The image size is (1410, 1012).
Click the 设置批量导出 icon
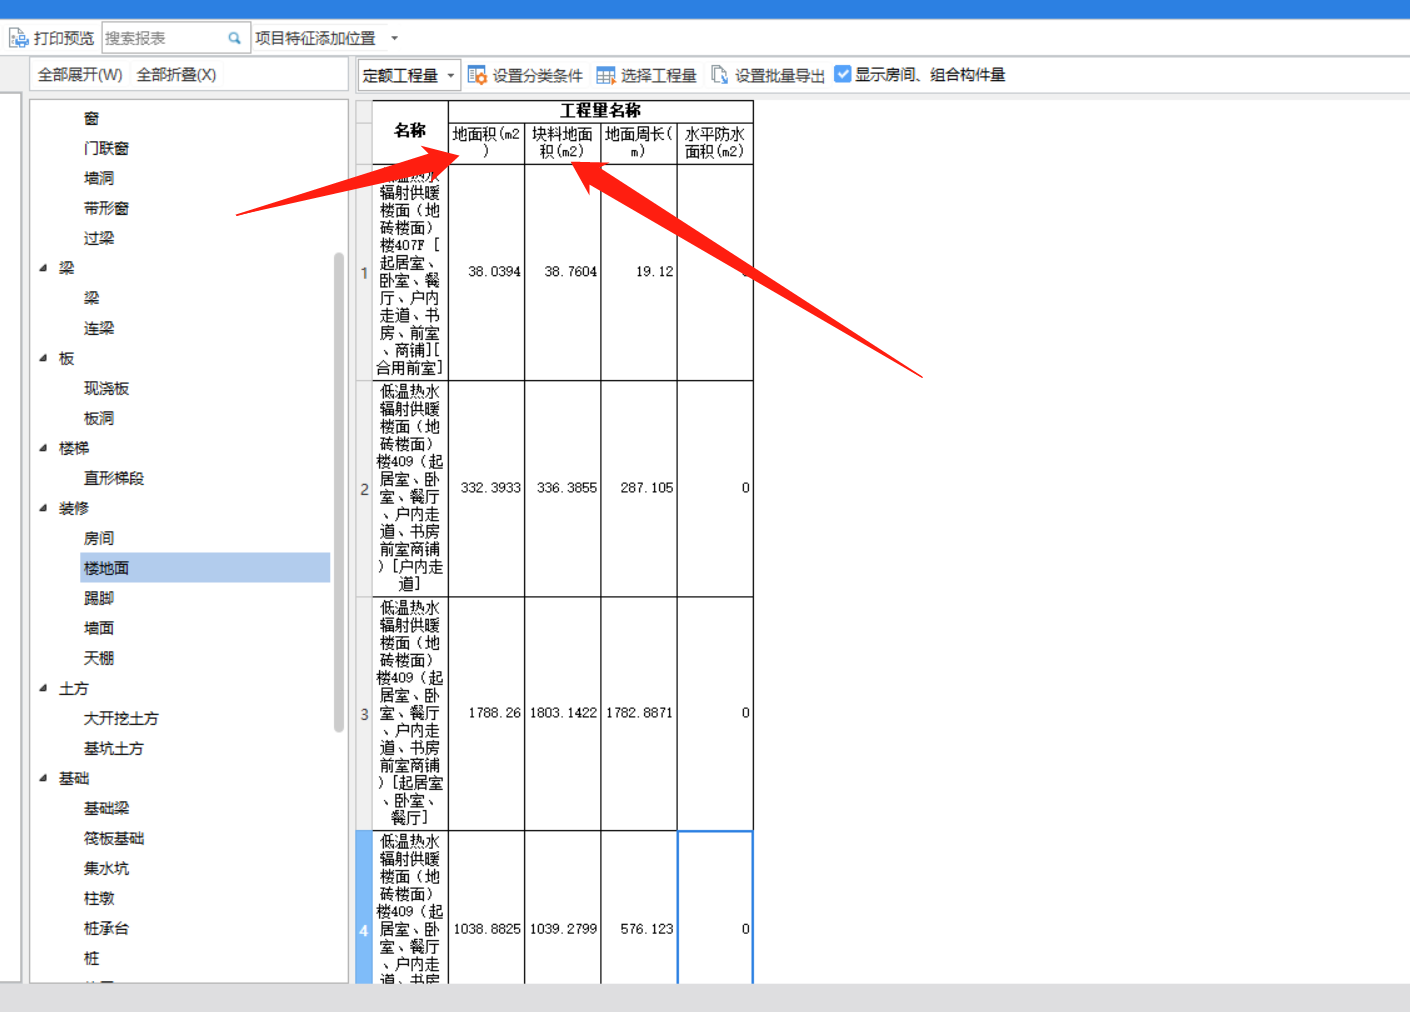(x=720, y=75)
